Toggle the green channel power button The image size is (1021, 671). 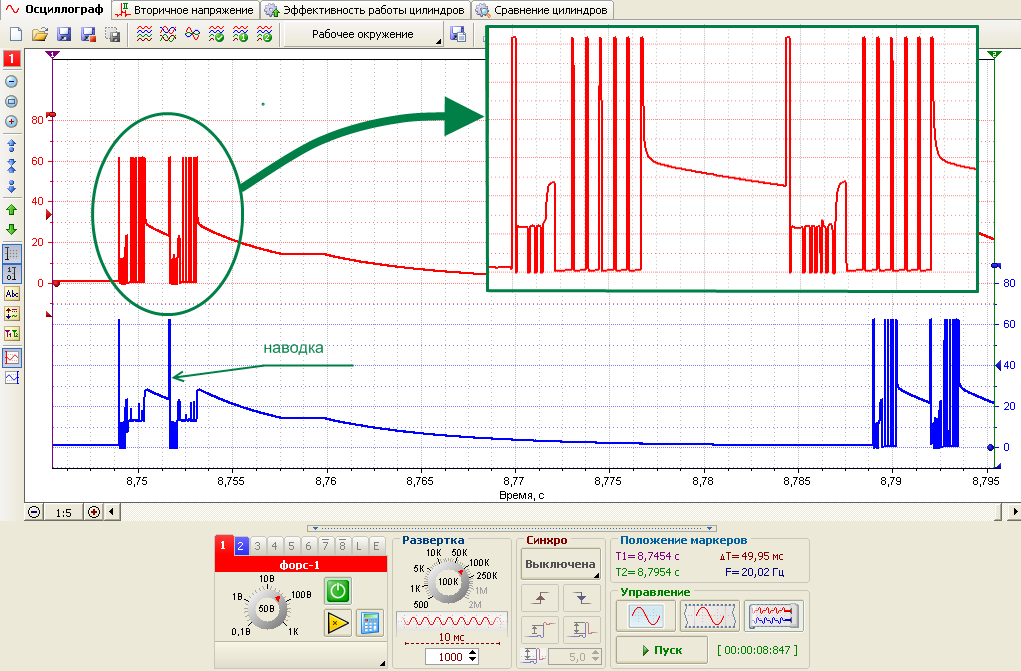(337, 591)
